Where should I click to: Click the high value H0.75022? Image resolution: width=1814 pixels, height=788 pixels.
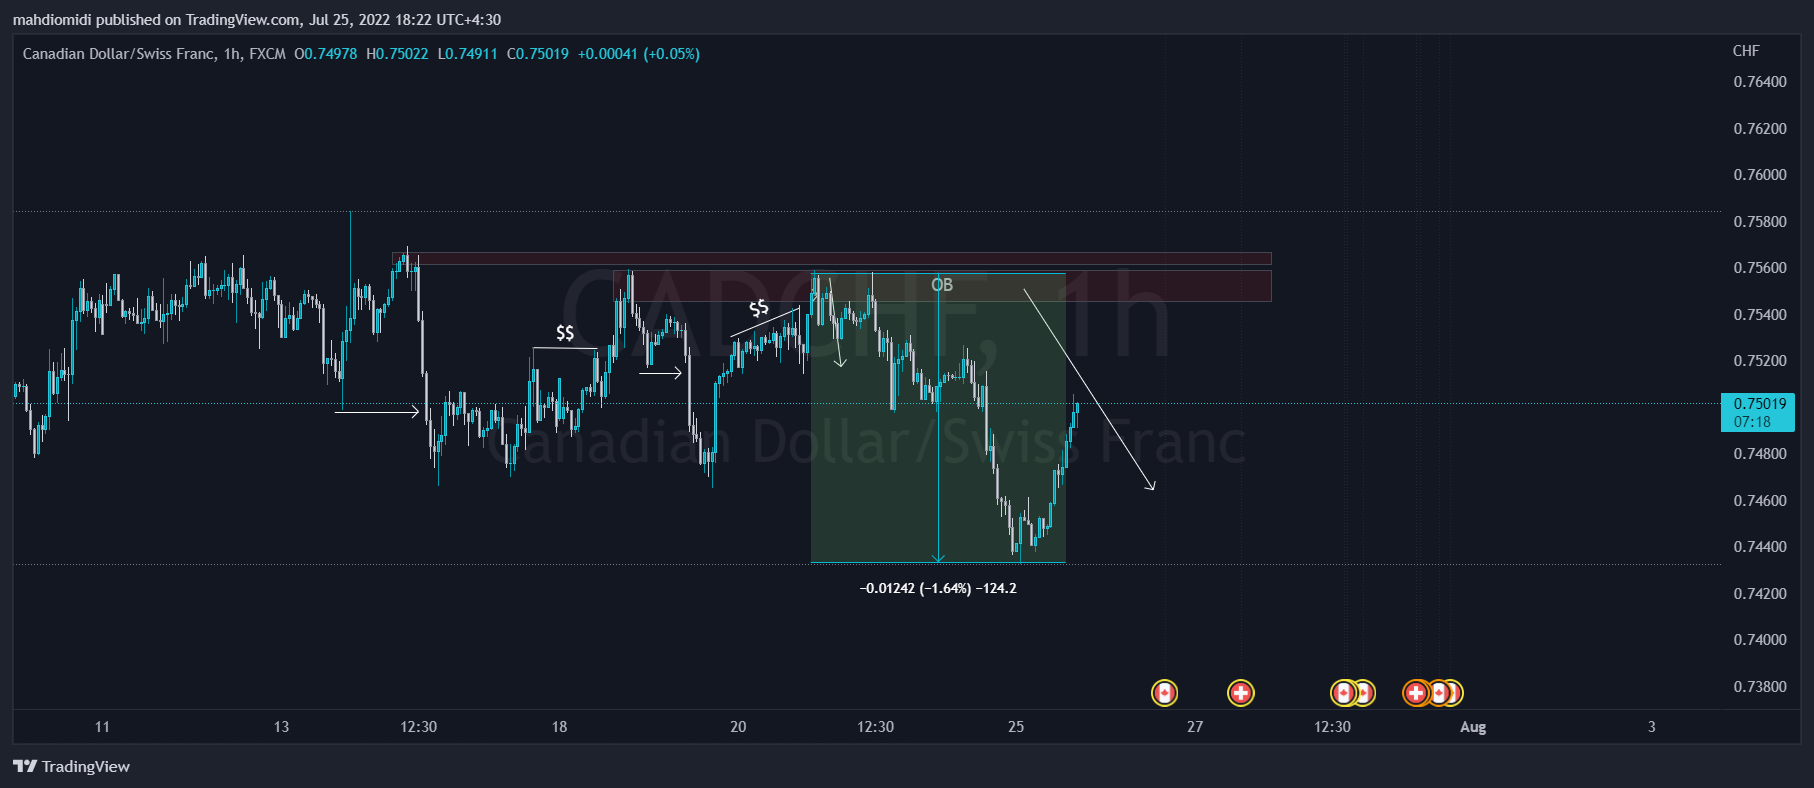pos(397,54)
